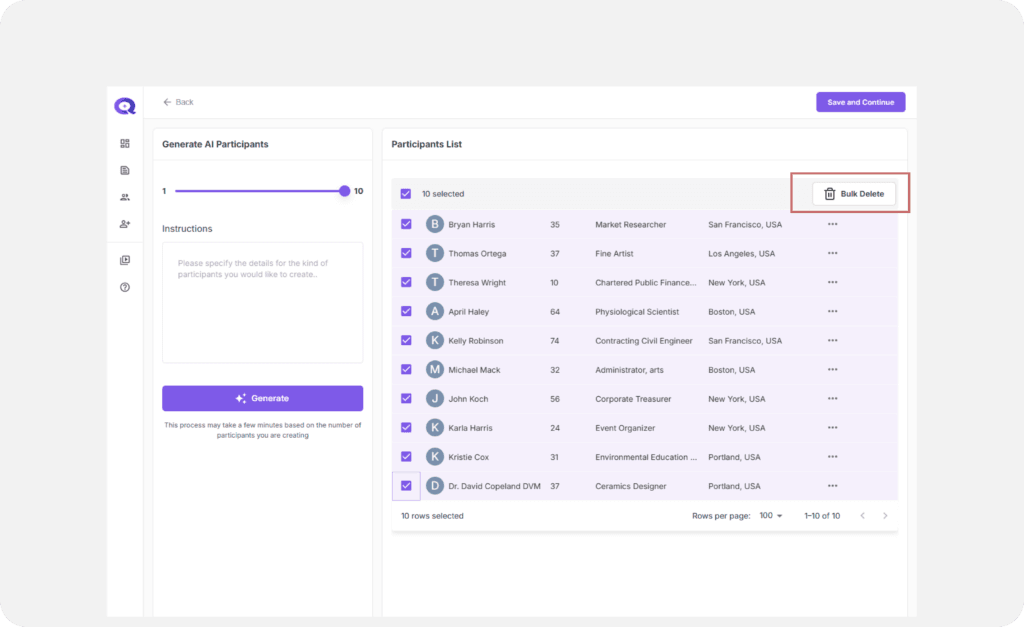1024x627 pixels.
Task: Uncheck the select-all checkbox in the header
Action: [406, 194]
